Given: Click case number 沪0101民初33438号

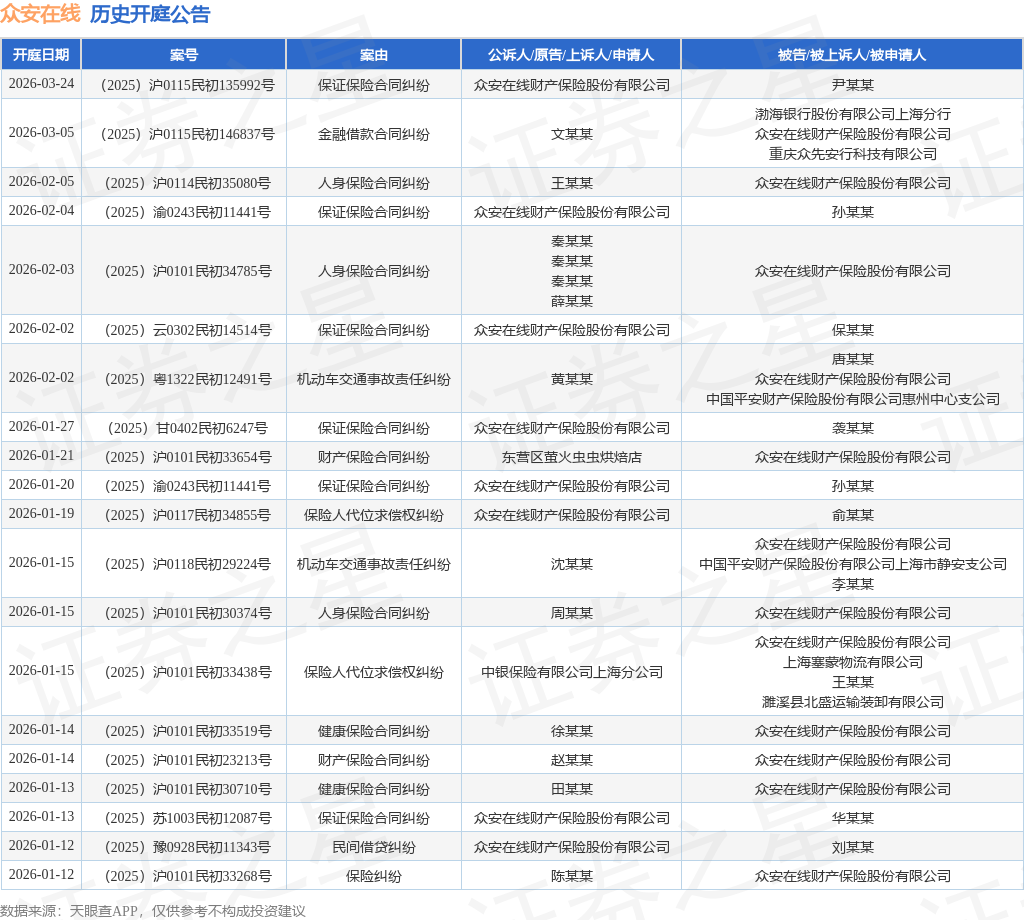Looking at the screenshot, I should [x=212, y=672].
